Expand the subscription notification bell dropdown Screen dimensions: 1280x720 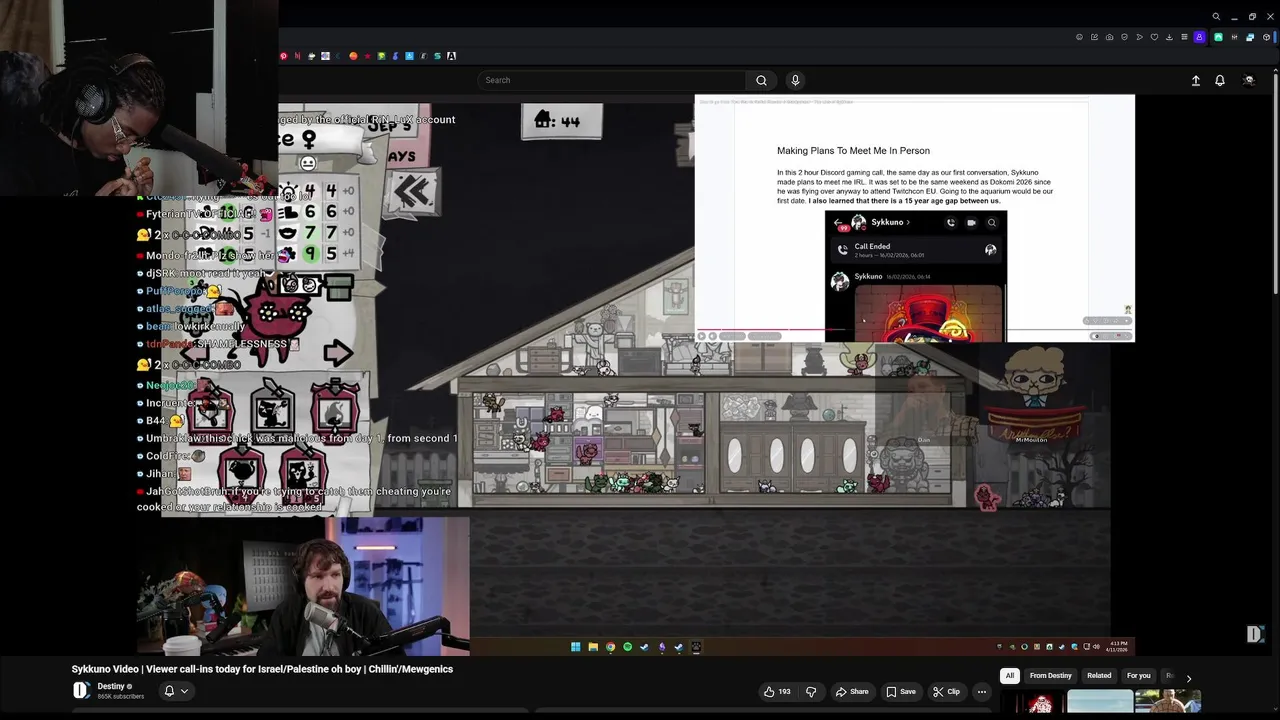(175, 690)
